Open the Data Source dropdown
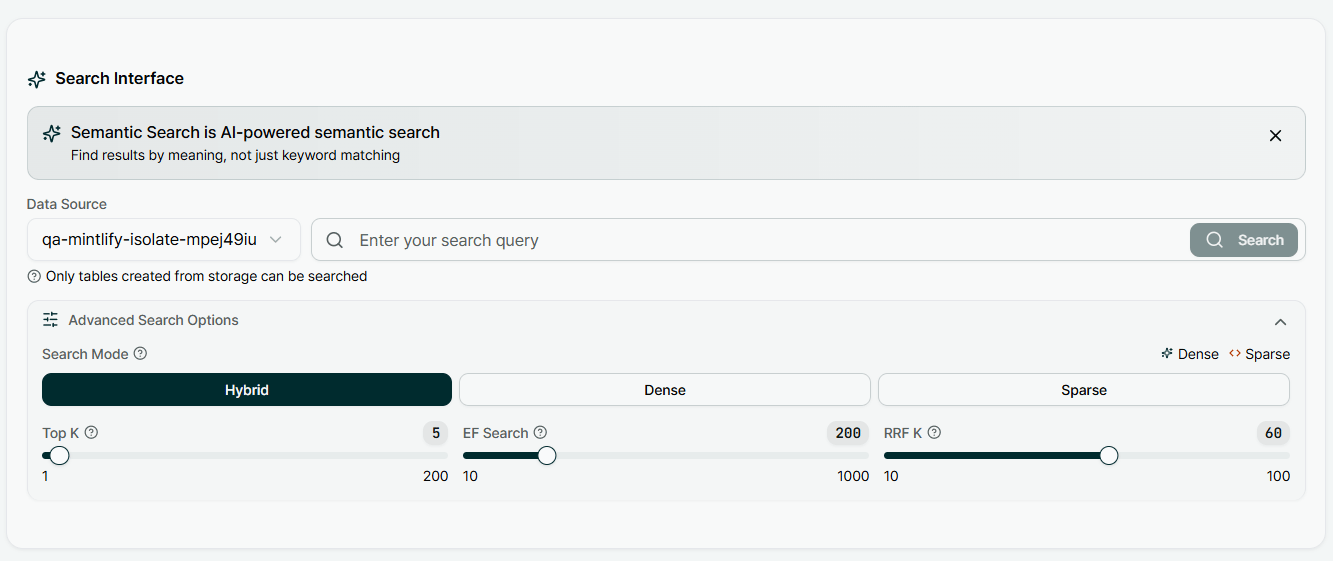This screenshot has width=1333, height=561. [164, 240]
